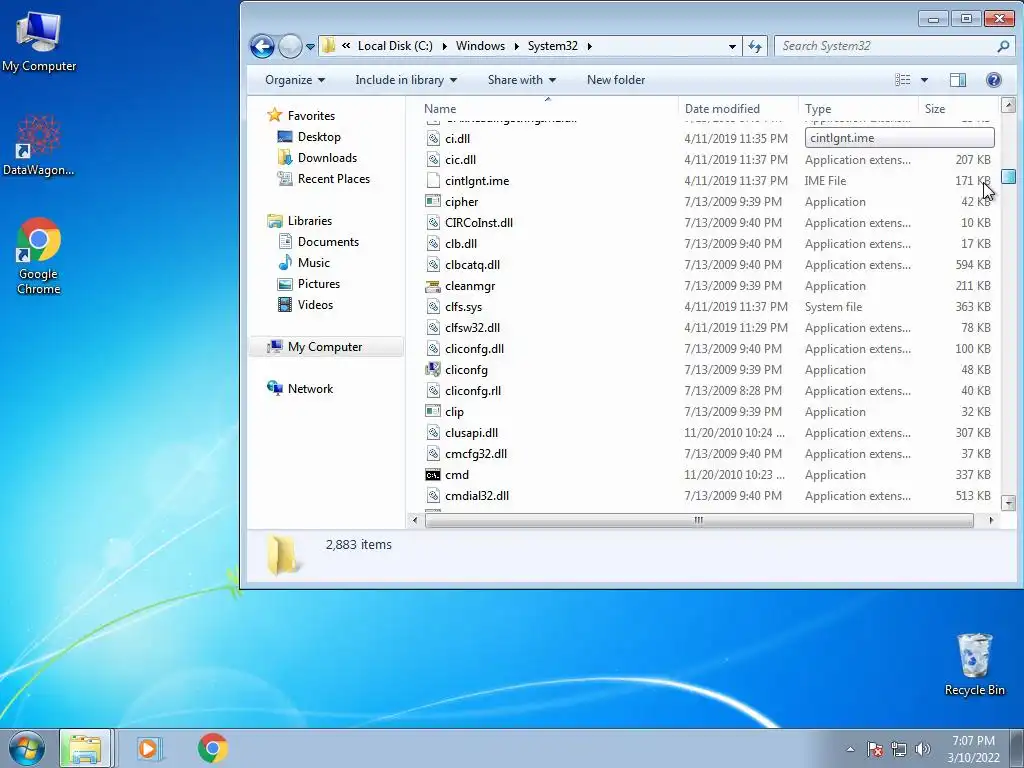
Task: Click the volume speaker tray icon
Action: pyautogui.click(x=923, y=749)
